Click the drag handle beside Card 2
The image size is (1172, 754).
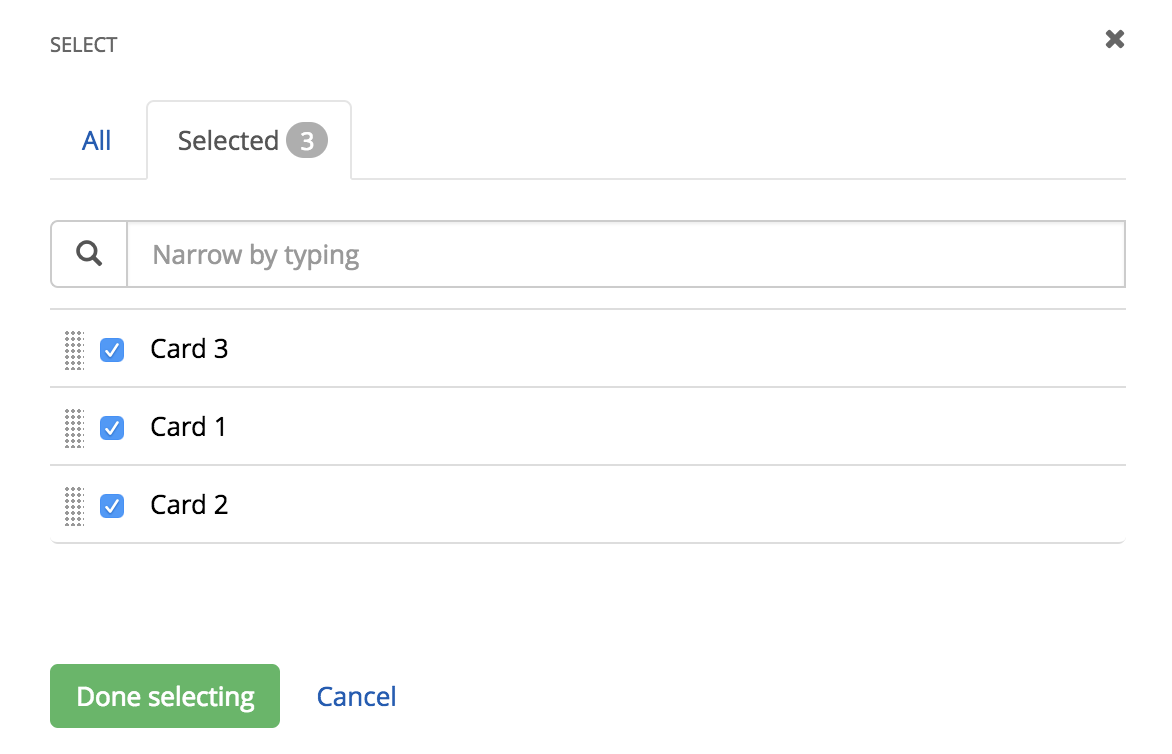72,505
